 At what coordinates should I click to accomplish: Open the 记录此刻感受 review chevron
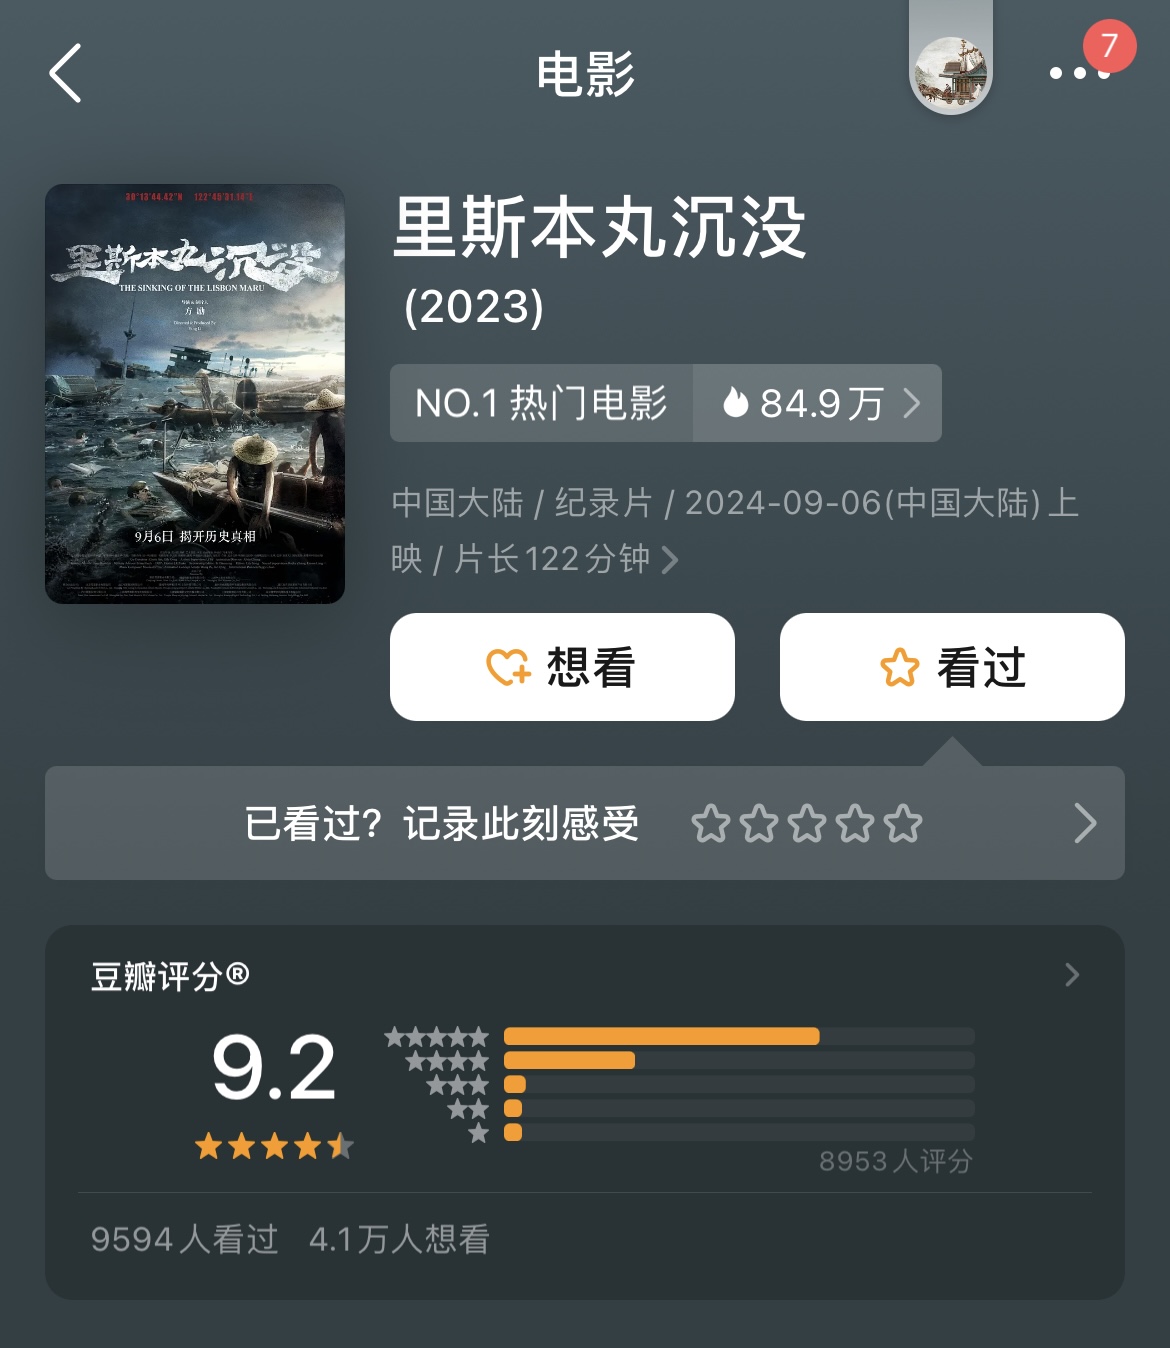tap(1085, 823)
